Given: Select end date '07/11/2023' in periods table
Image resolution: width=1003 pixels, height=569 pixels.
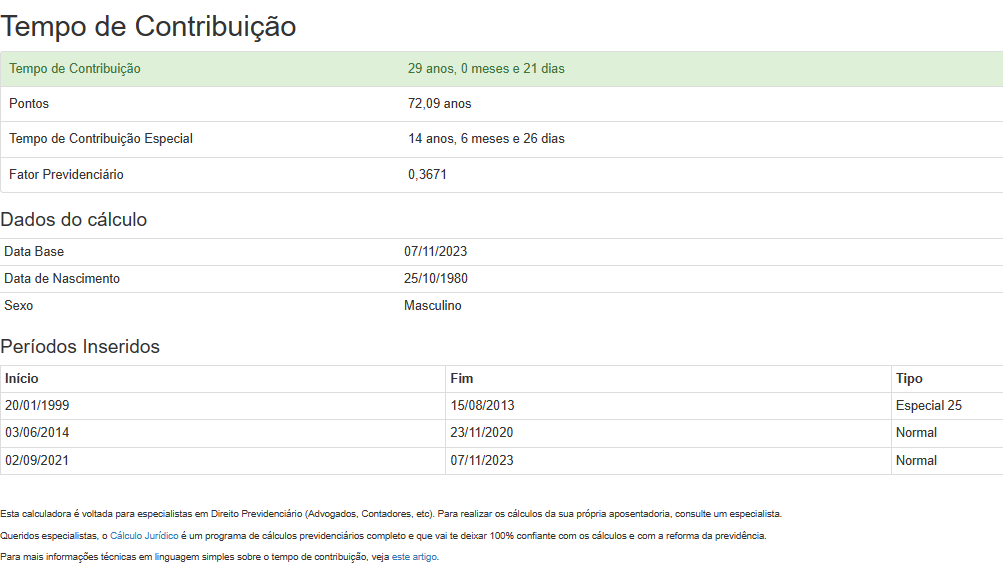Looking at the screenshot, I should [x=482, y=460].
